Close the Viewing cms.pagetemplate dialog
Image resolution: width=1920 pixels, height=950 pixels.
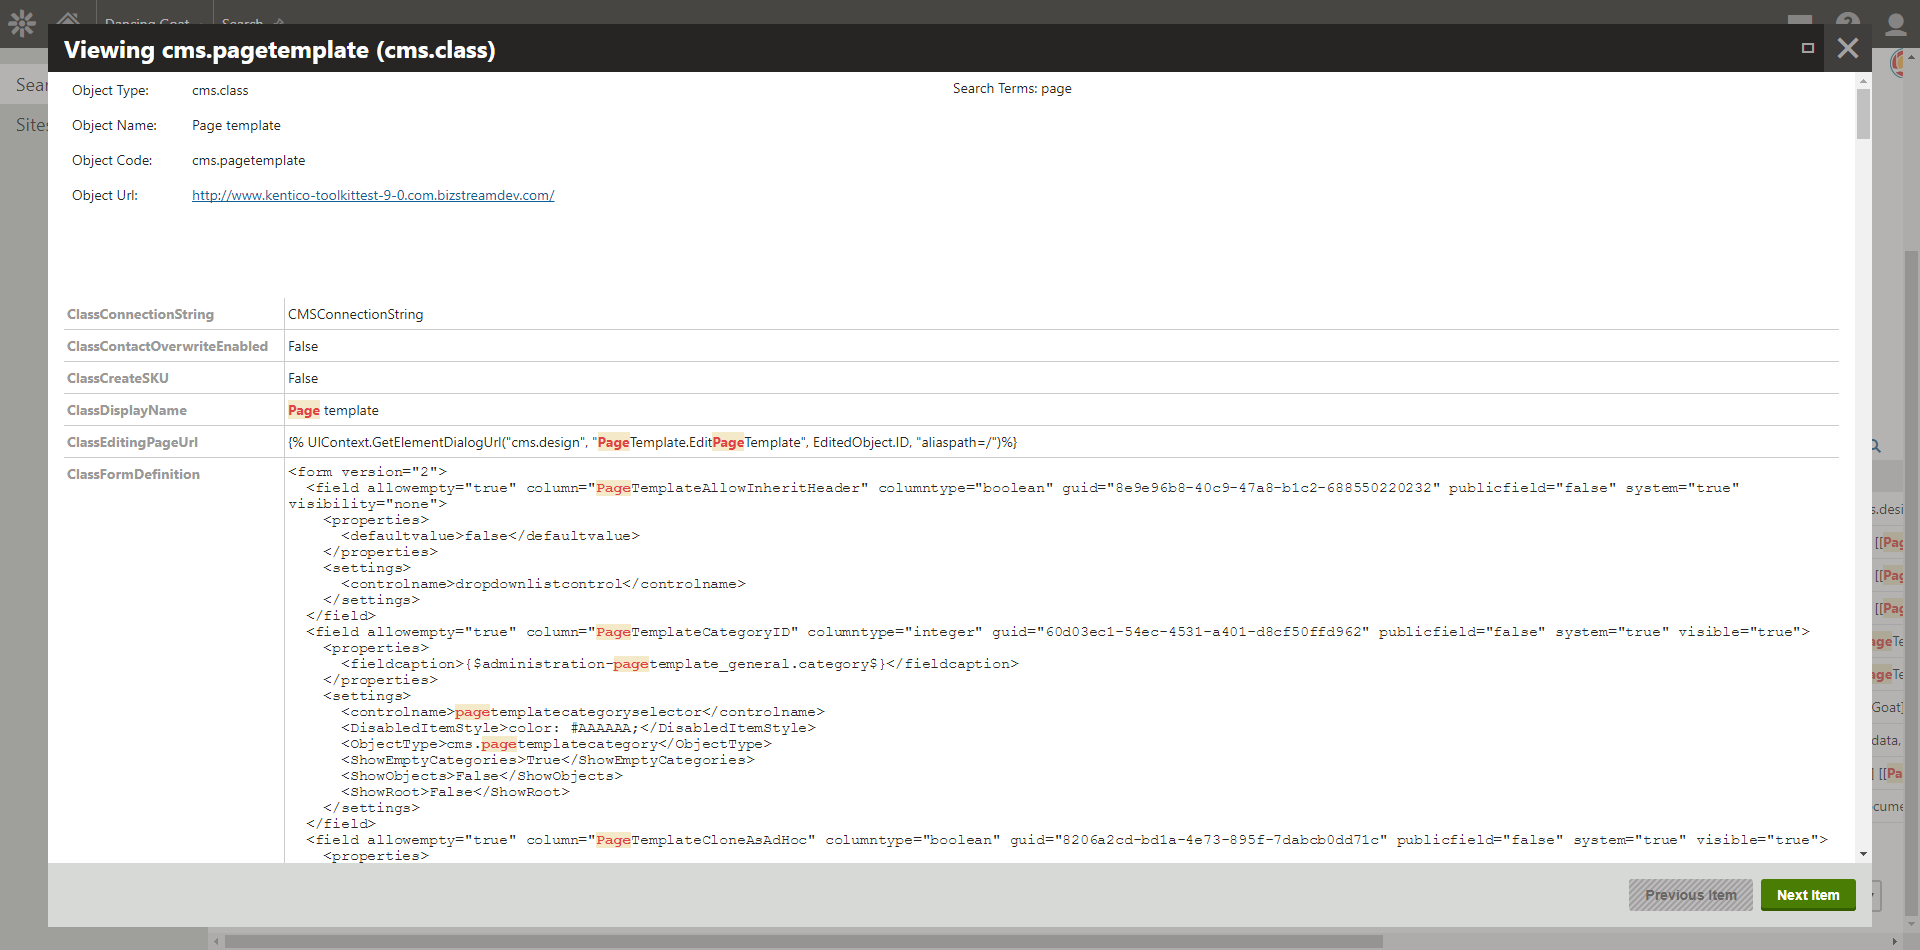(x=1848, y=48)
